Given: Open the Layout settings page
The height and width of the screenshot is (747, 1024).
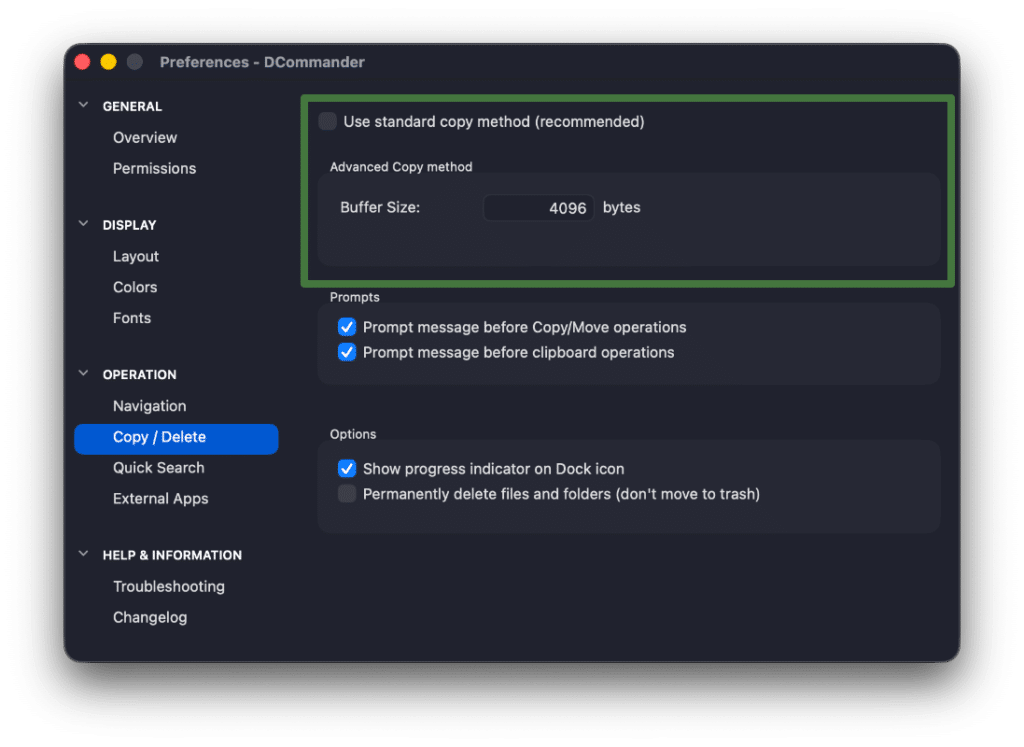Looking at the screenshot, I should [x=135, y=256].
